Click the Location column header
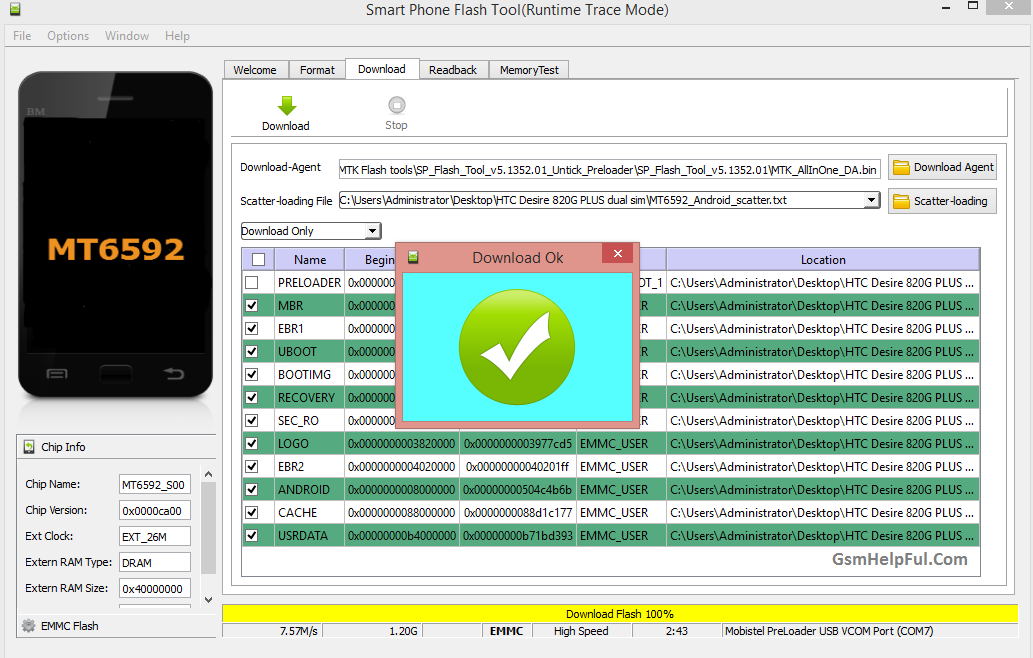 [x=823, y=260]
